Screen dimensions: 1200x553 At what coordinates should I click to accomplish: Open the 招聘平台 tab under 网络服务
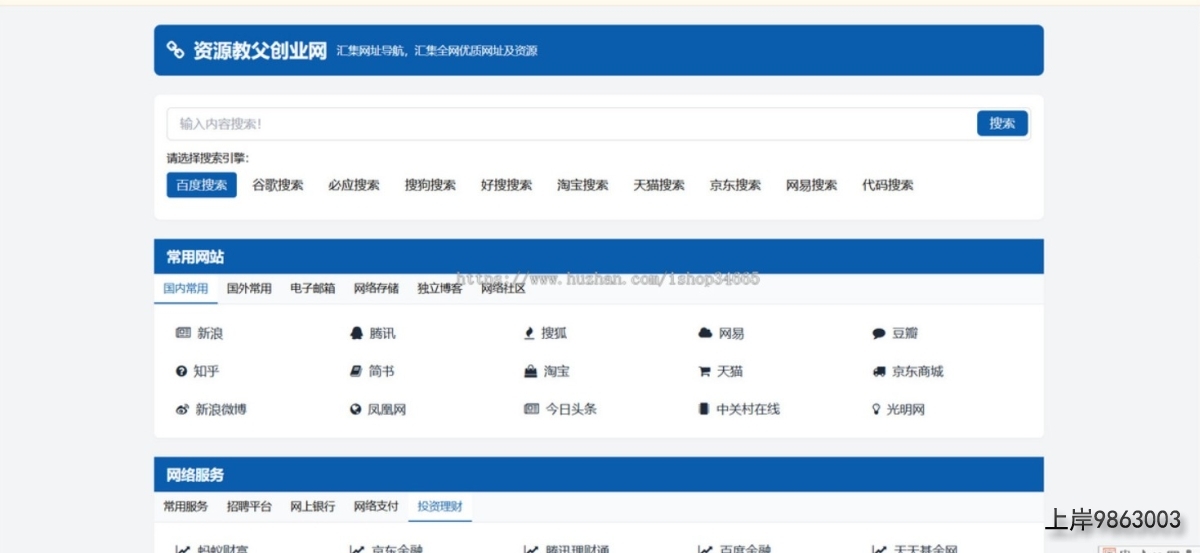click(x=249, y=507)
